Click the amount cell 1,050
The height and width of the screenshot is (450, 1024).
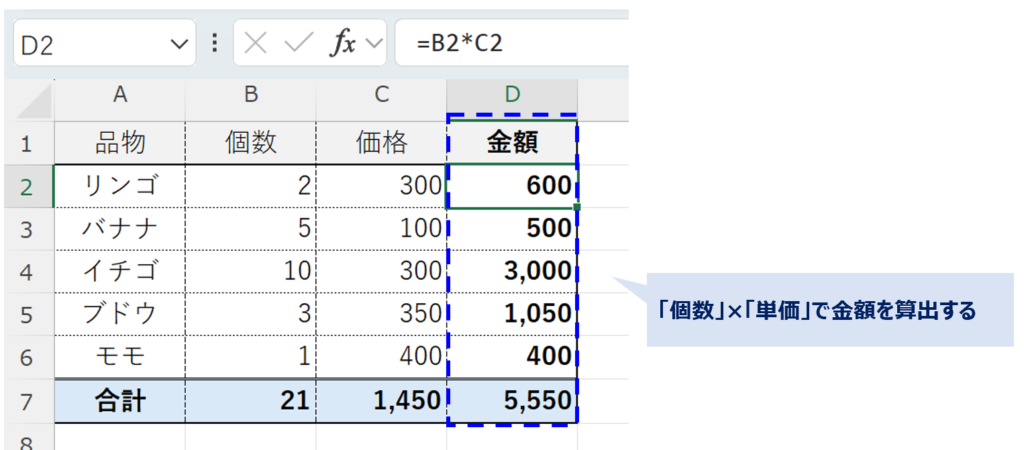point(513,314)
